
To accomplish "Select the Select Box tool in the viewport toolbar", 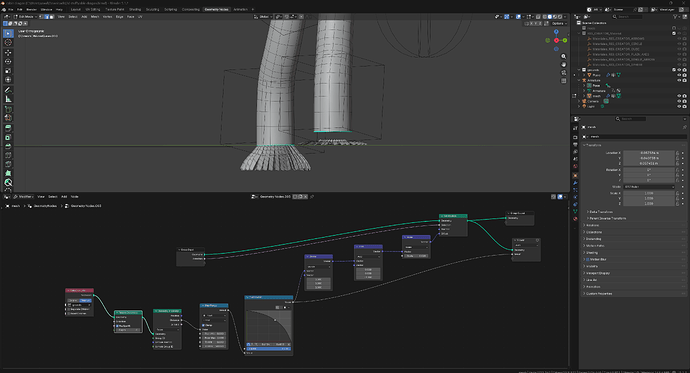I will [8, 33].
